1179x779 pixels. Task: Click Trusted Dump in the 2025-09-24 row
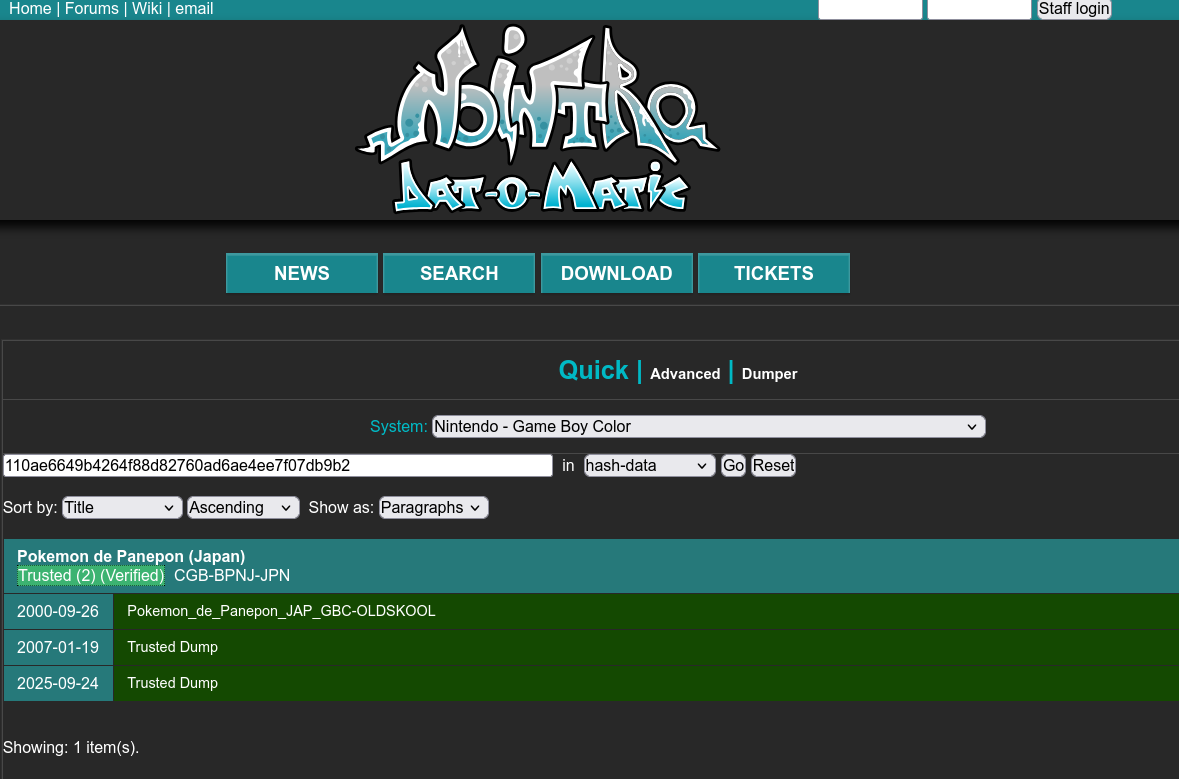[172, 684]
